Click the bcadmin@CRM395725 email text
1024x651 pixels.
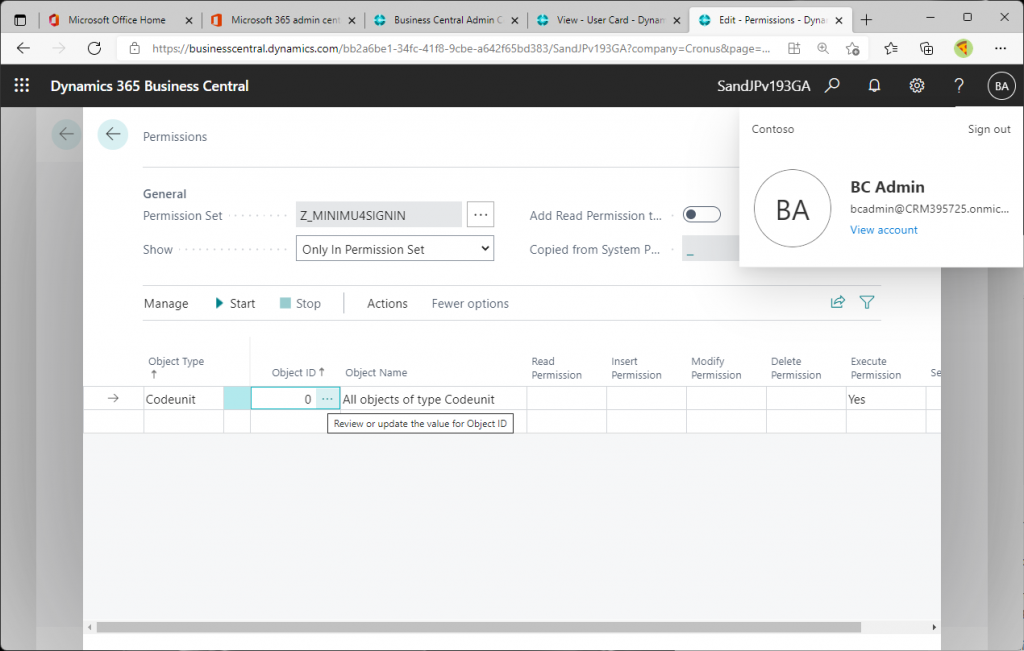coord(929,208)
